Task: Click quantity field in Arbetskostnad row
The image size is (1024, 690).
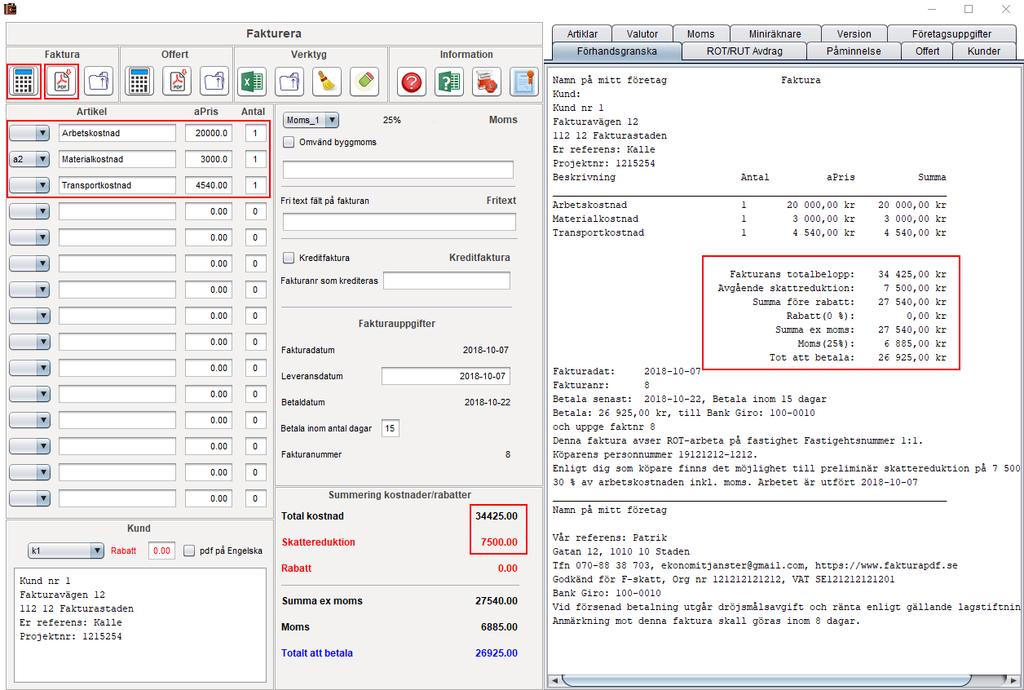Action: coord(255,133)
